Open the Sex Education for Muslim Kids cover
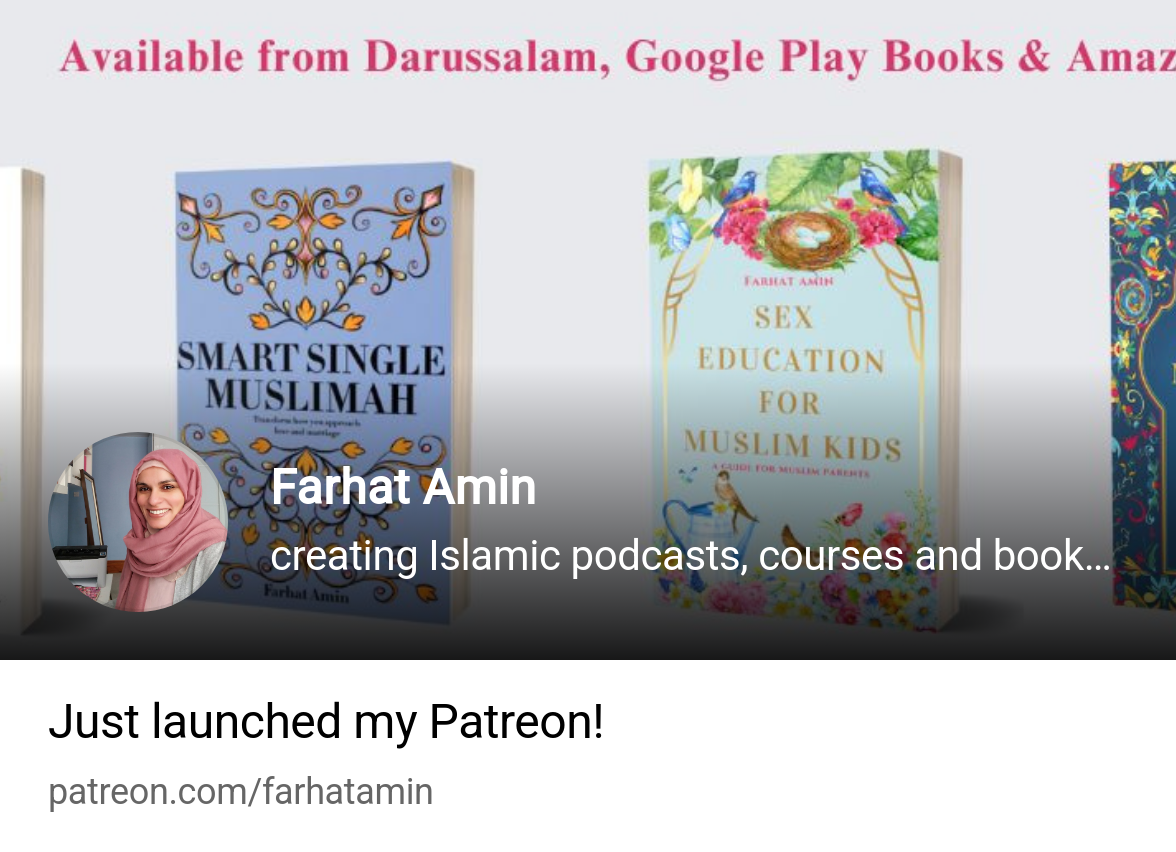The image size is (1176, 852). [804, 390]
